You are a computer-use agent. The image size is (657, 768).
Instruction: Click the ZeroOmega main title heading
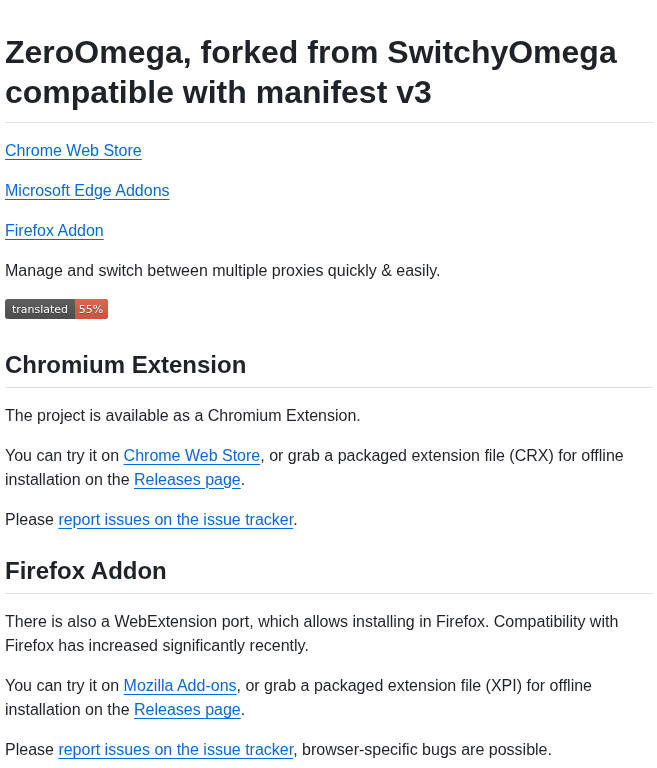tap(311, 72)
